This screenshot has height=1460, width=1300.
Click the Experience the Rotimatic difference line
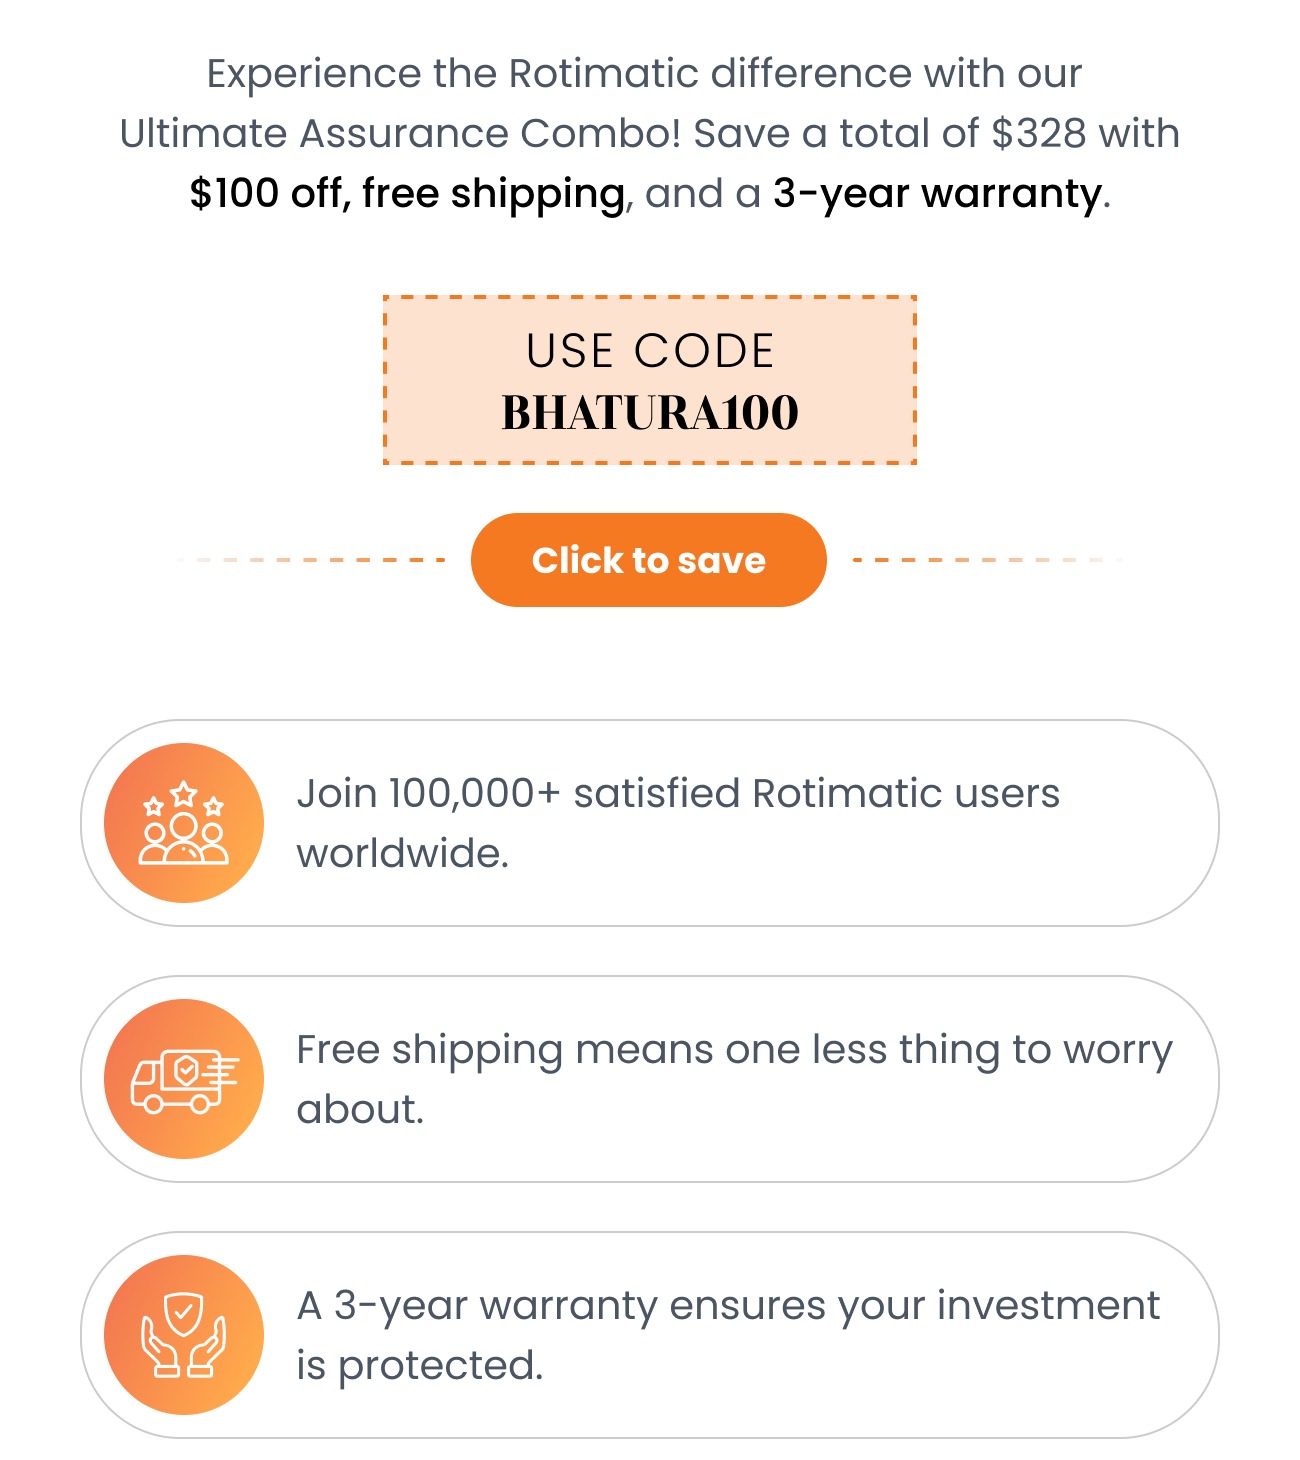644,73
